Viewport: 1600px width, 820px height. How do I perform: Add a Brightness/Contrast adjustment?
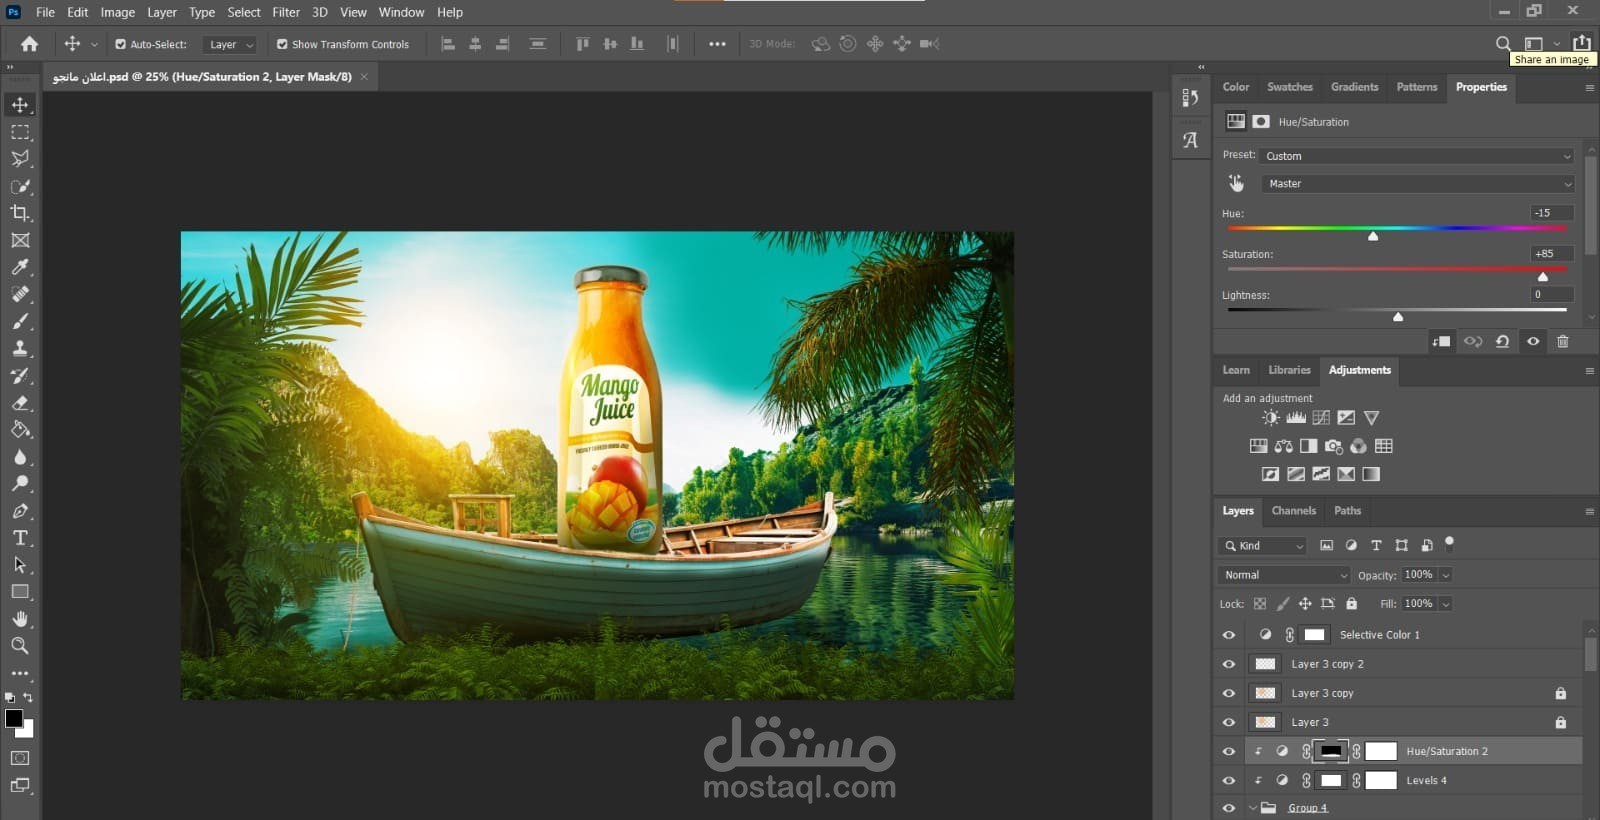(x=1270, y=418)
